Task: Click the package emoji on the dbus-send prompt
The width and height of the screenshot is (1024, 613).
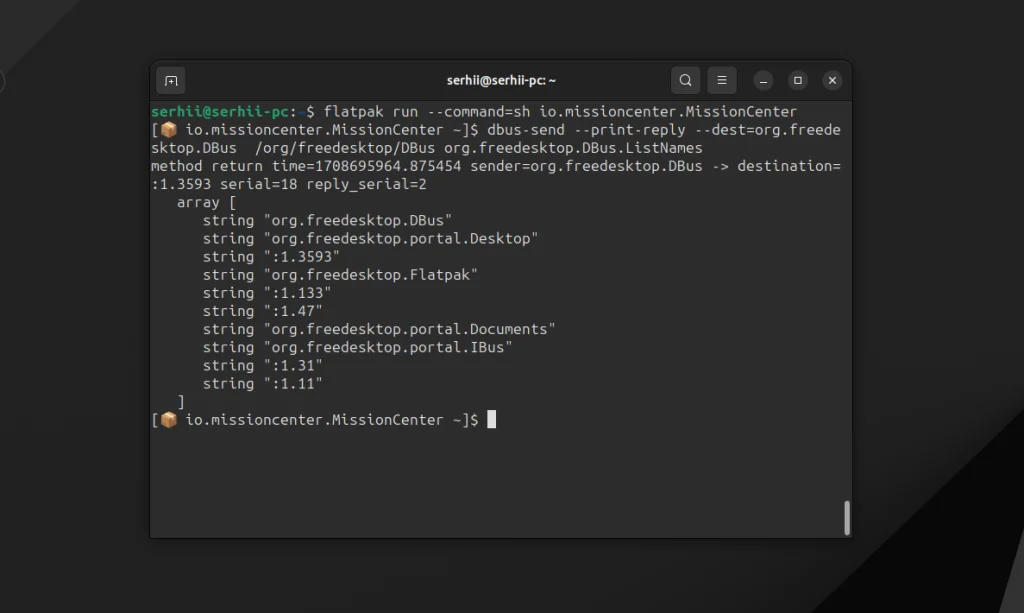Action: pyautogui.click(x=169, y=130)
